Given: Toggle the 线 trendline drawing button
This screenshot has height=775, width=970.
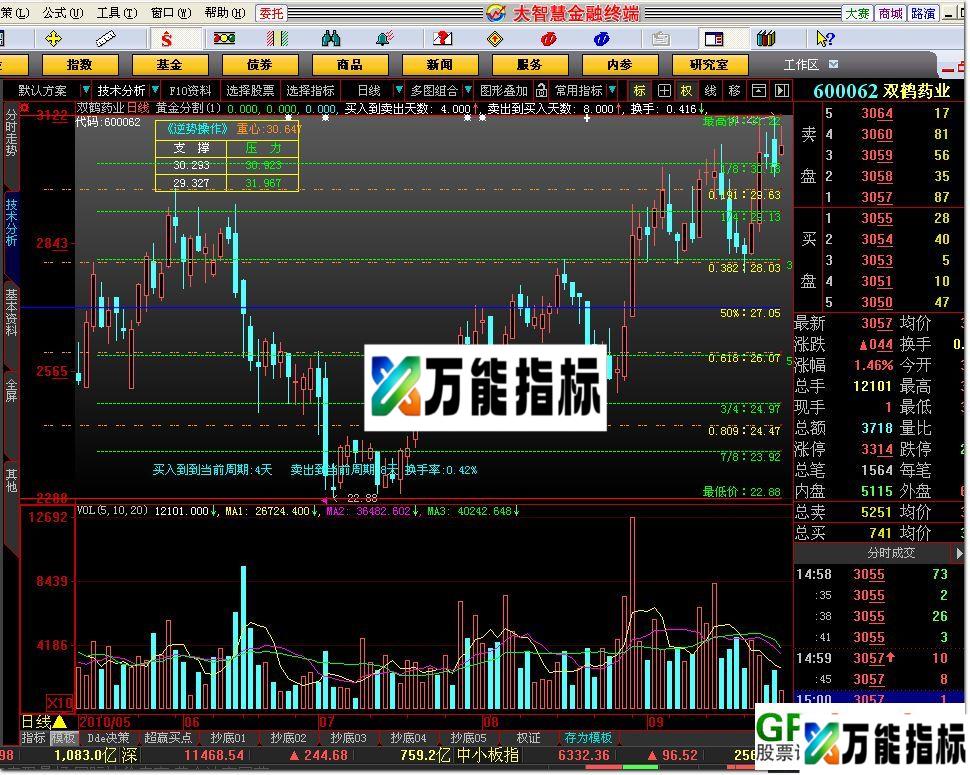Looking at the screenshot, I should click(710, 89).
